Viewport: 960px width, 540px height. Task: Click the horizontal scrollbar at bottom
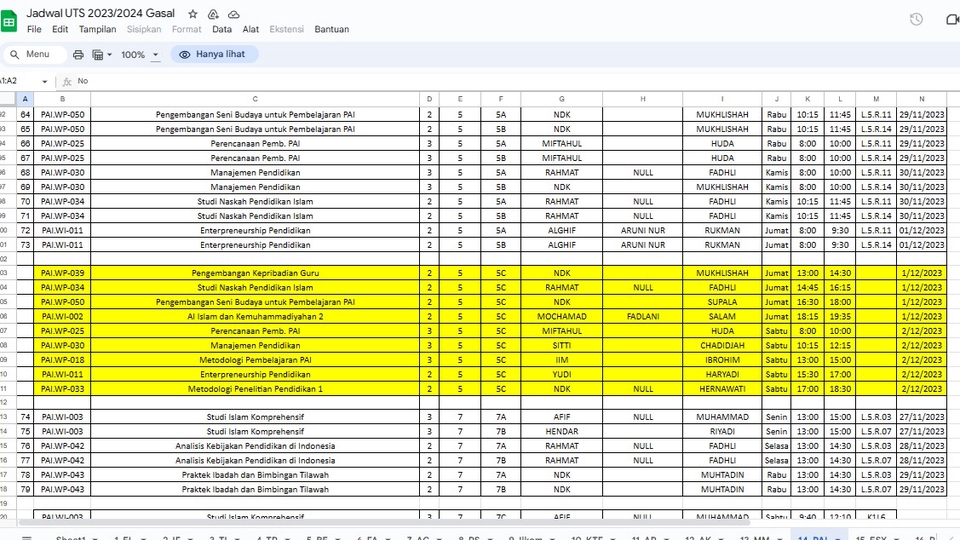[384, 523]
